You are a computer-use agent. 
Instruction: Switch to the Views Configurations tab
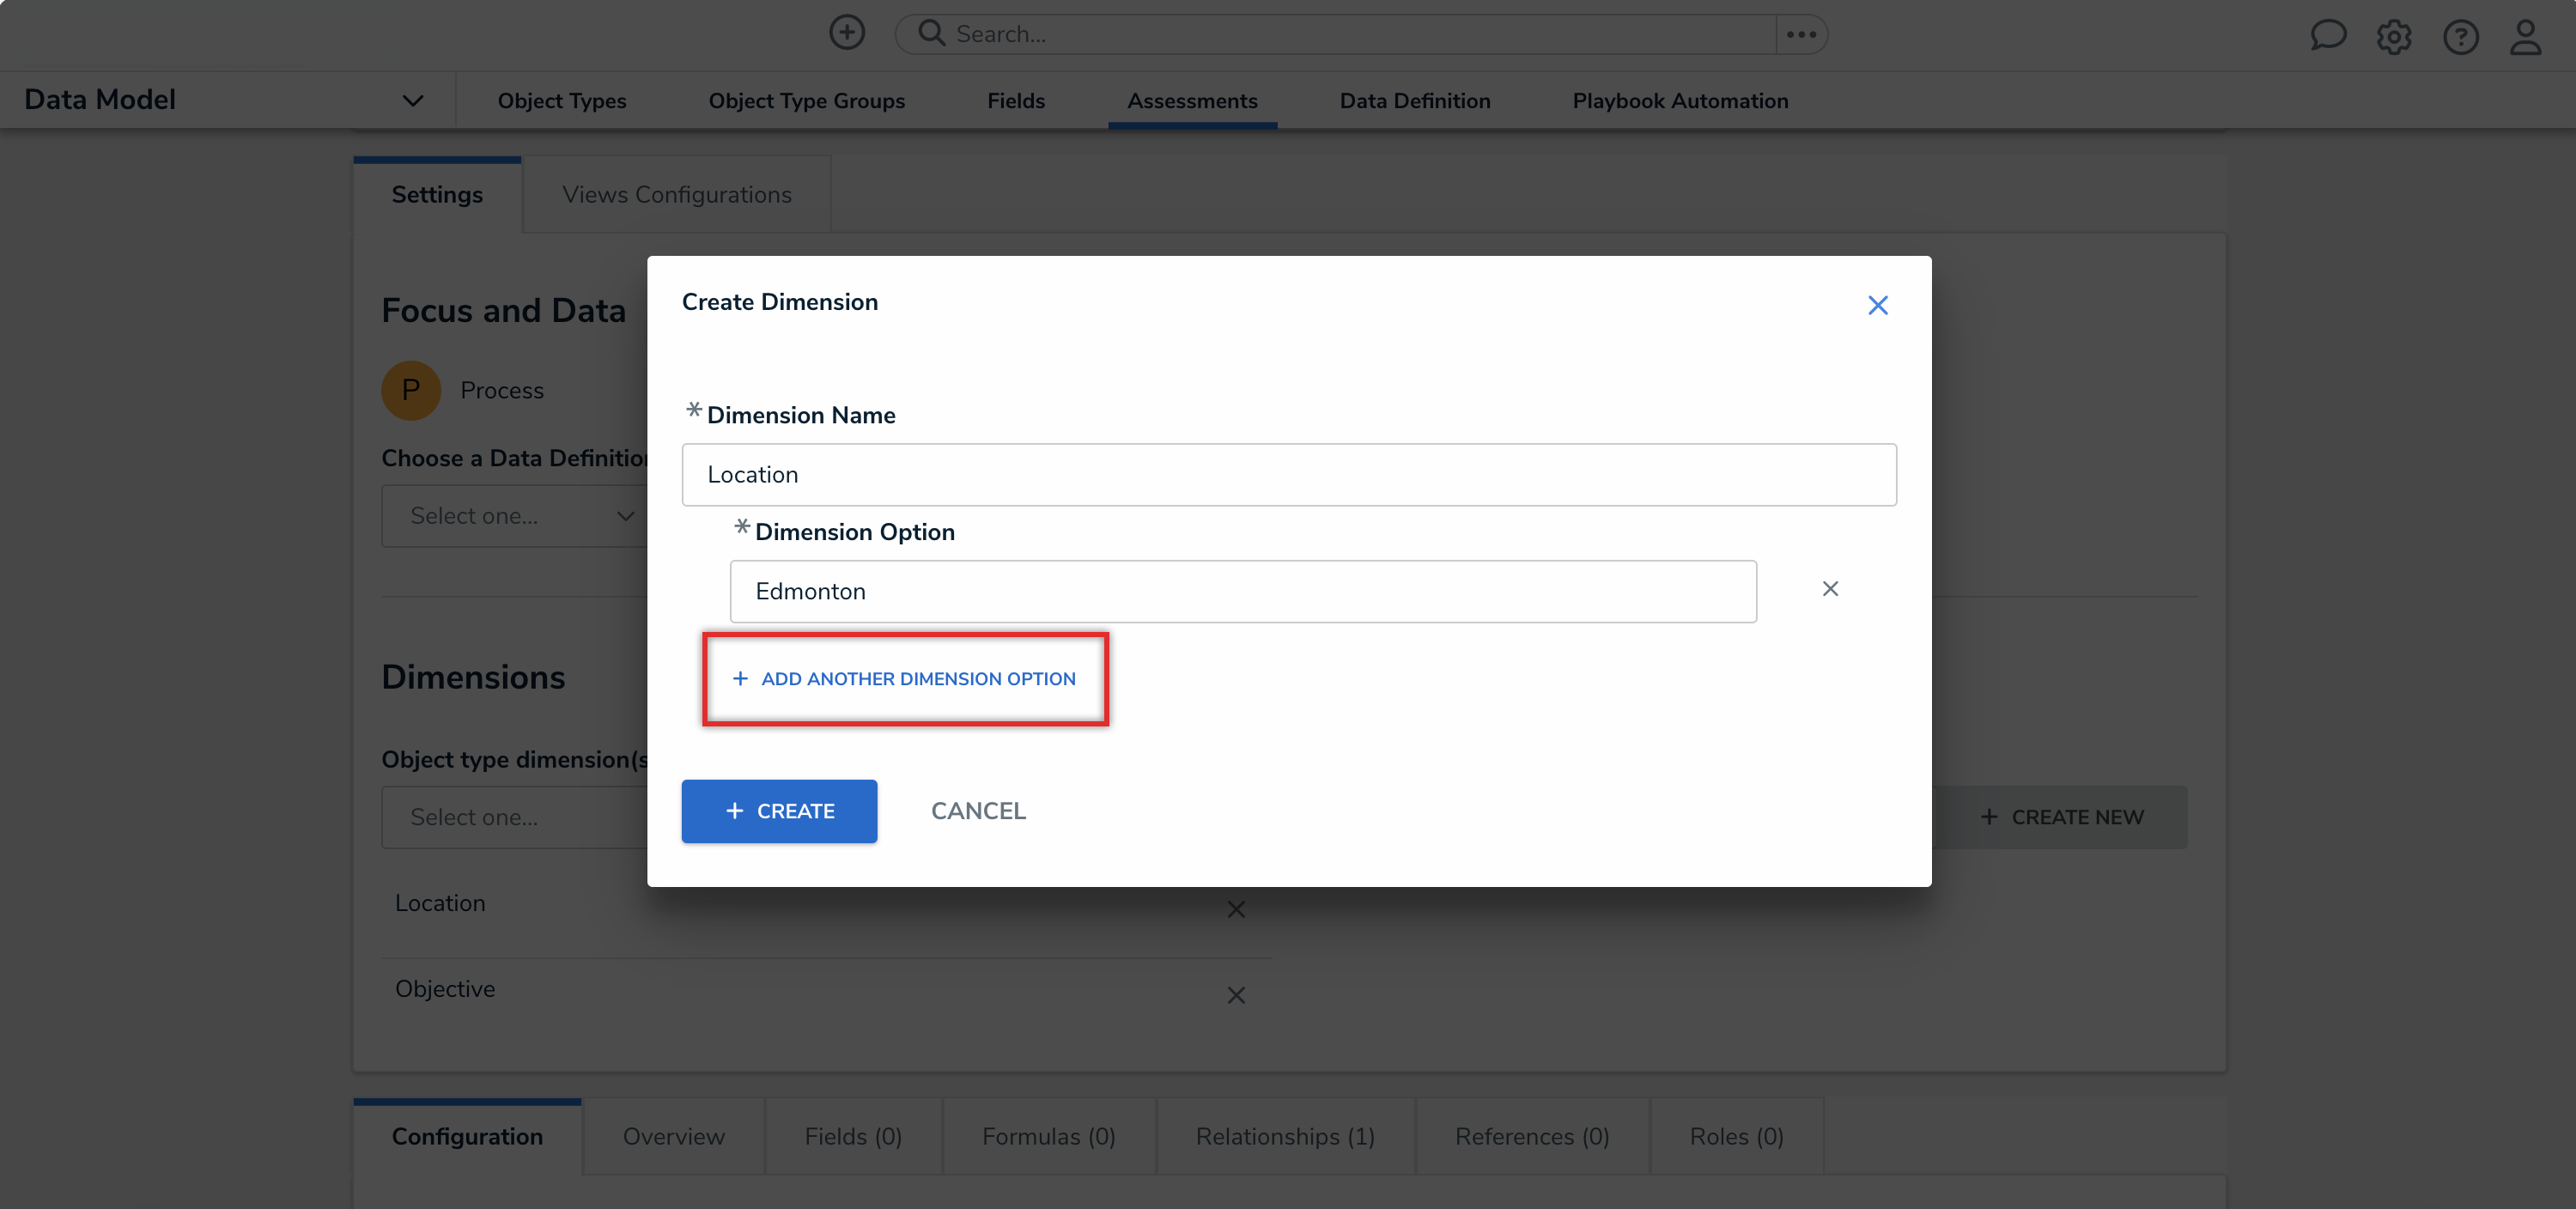pos(677,193)
